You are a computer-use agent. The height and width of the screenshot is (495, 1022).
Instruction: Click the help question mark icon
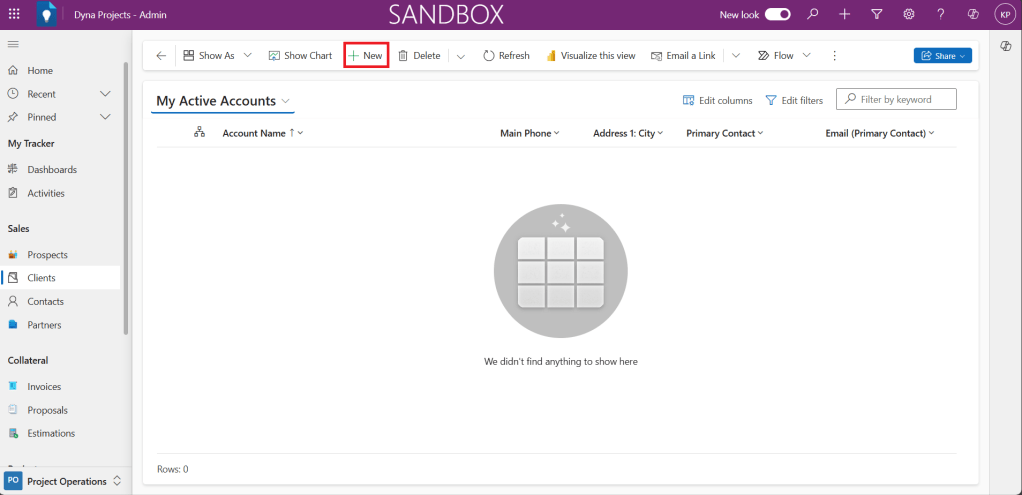click(940, 14)
